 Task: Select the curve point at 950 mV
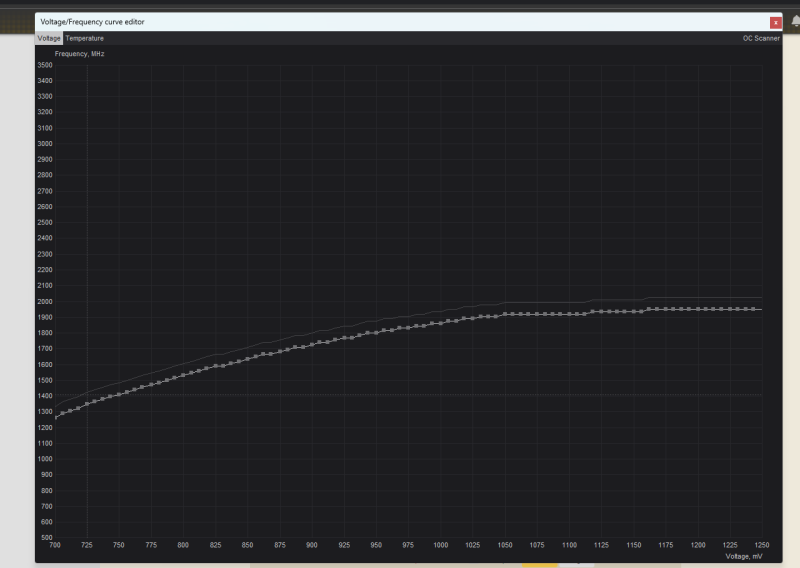377,333
